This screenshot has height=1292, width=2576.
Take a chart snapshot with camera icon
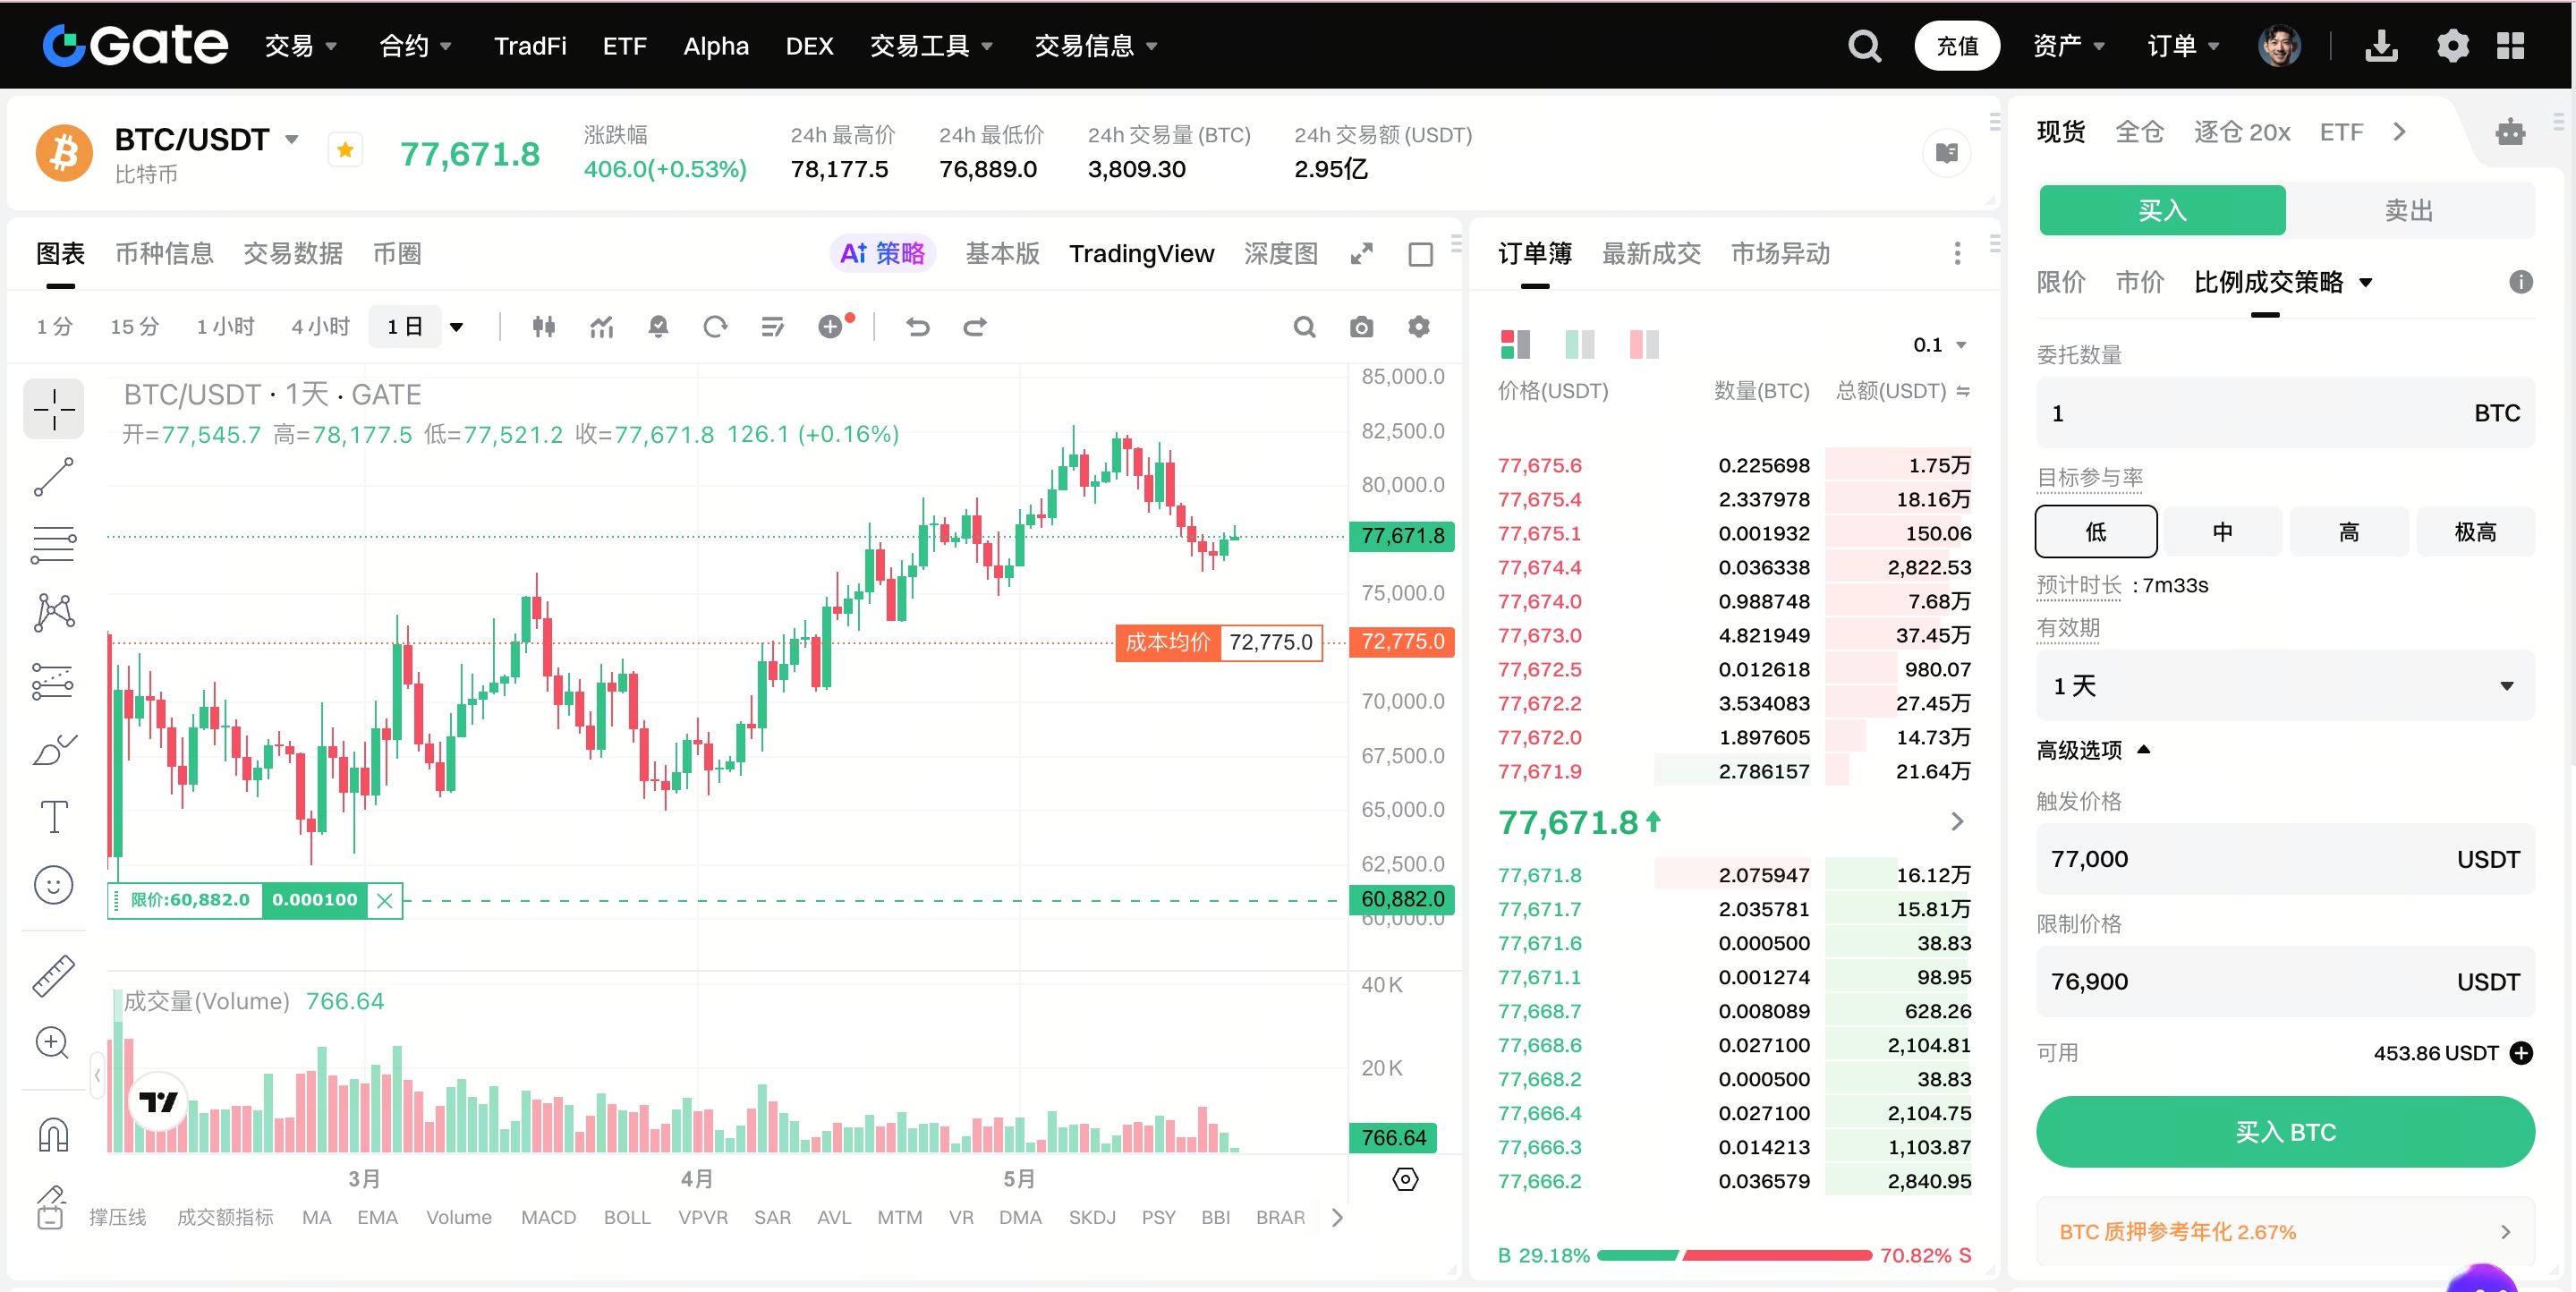(1361, 327)
